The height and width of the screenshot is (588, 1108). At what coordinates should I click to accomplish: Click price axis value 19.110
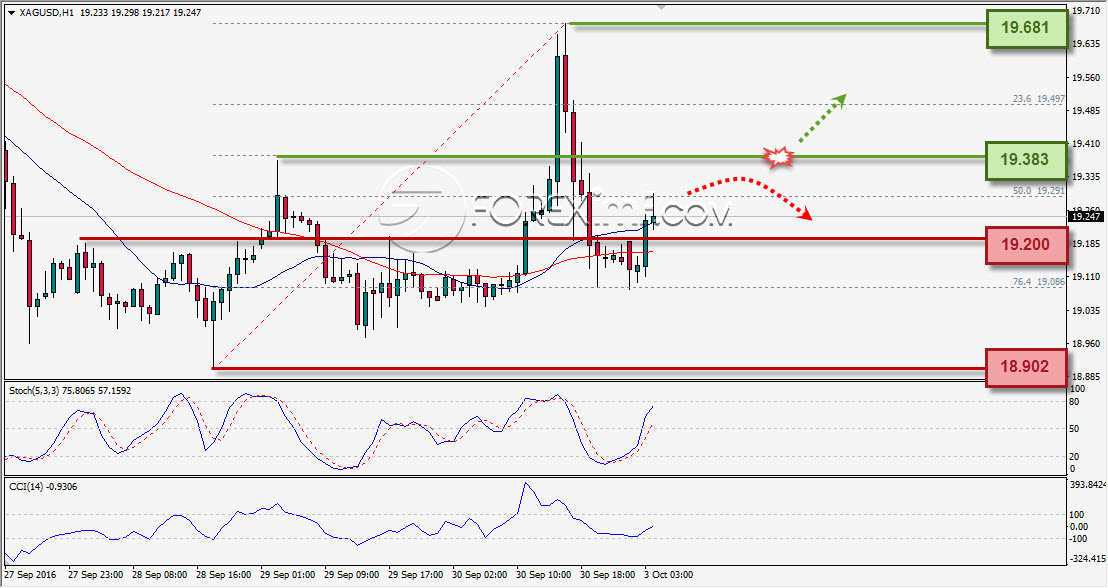[1086, 277]
